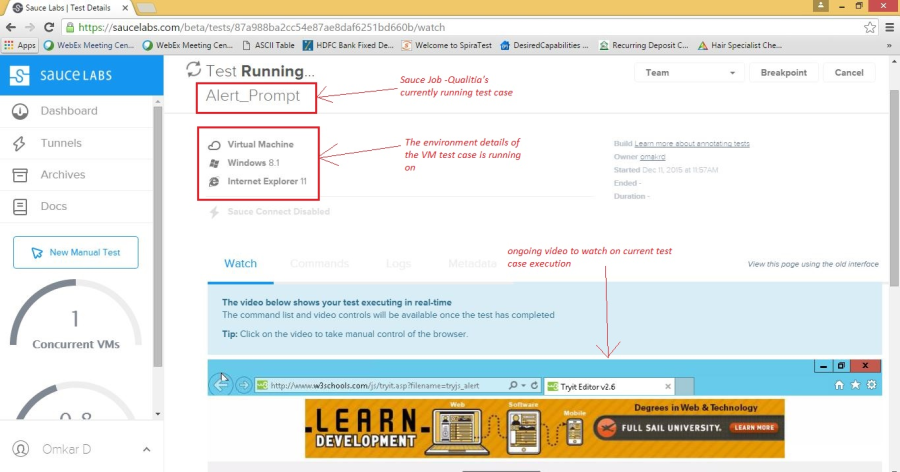Start a New Manual Test
This screenshot has height=472, width=900.
(x=76, y=253)
